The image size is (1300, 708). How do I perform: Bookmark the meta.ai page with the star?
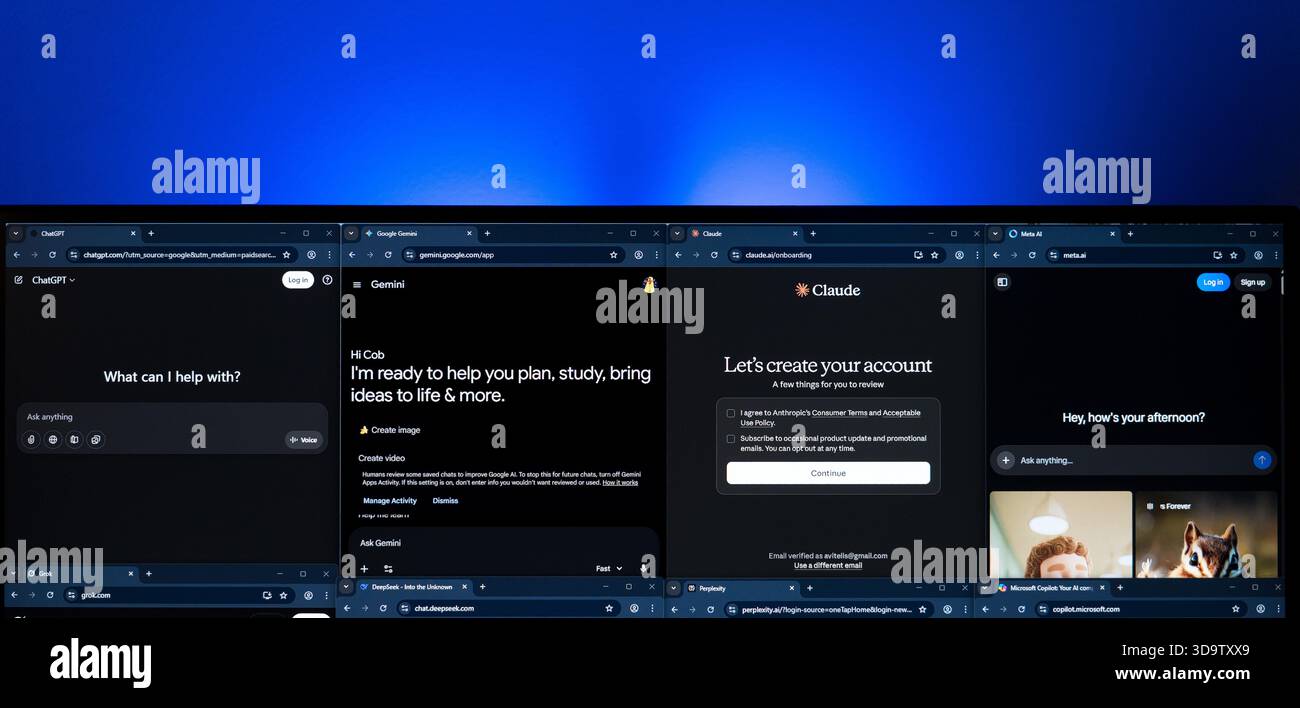[1234, 255]
